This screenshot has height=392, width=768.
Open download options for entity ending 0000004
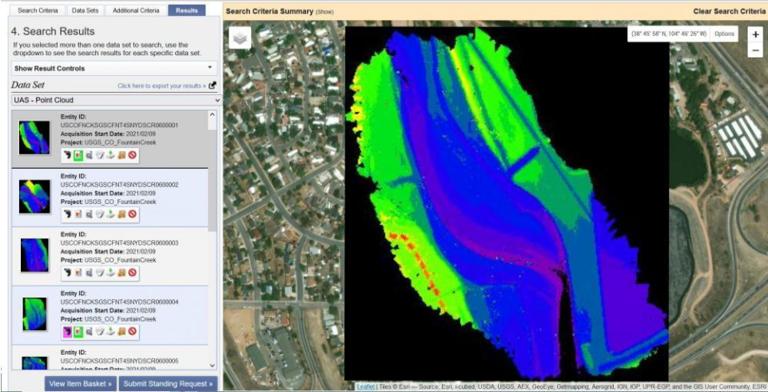pyautogui.click(x=110, y=332)
